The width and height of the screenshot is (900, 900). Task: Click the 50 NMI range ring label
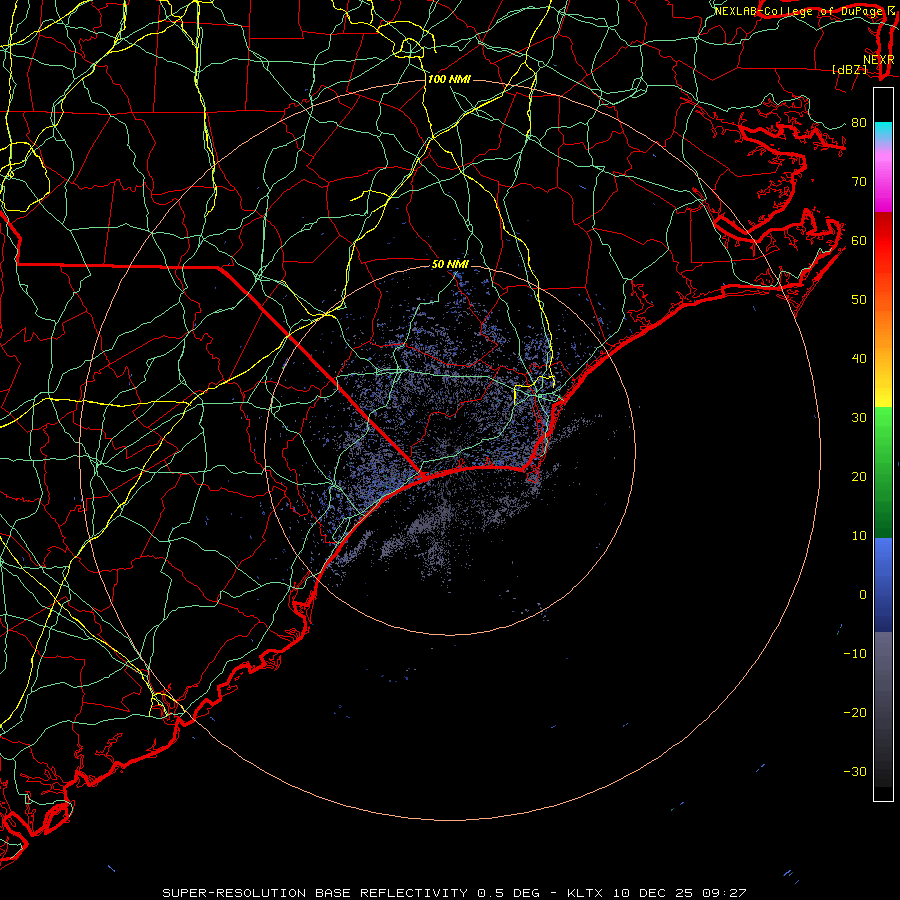click(450, 265)
